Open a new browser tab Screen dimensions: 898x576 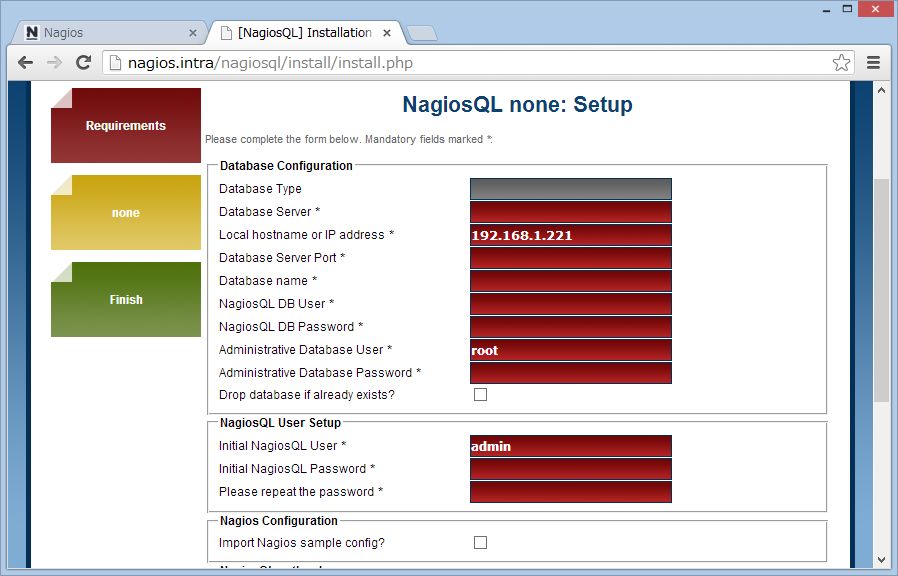coord(423,34)
